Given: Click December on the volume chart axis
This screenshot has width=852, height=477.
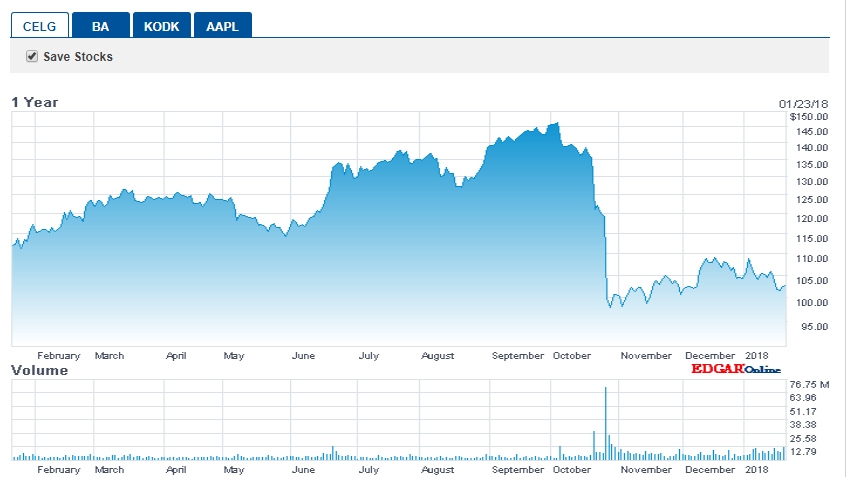Looking at the screenshot, I should [710, 470].
